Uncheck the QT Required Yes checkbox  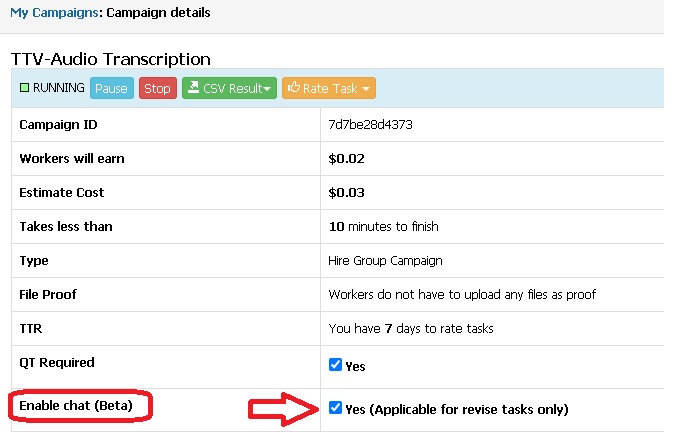[335, 365]
